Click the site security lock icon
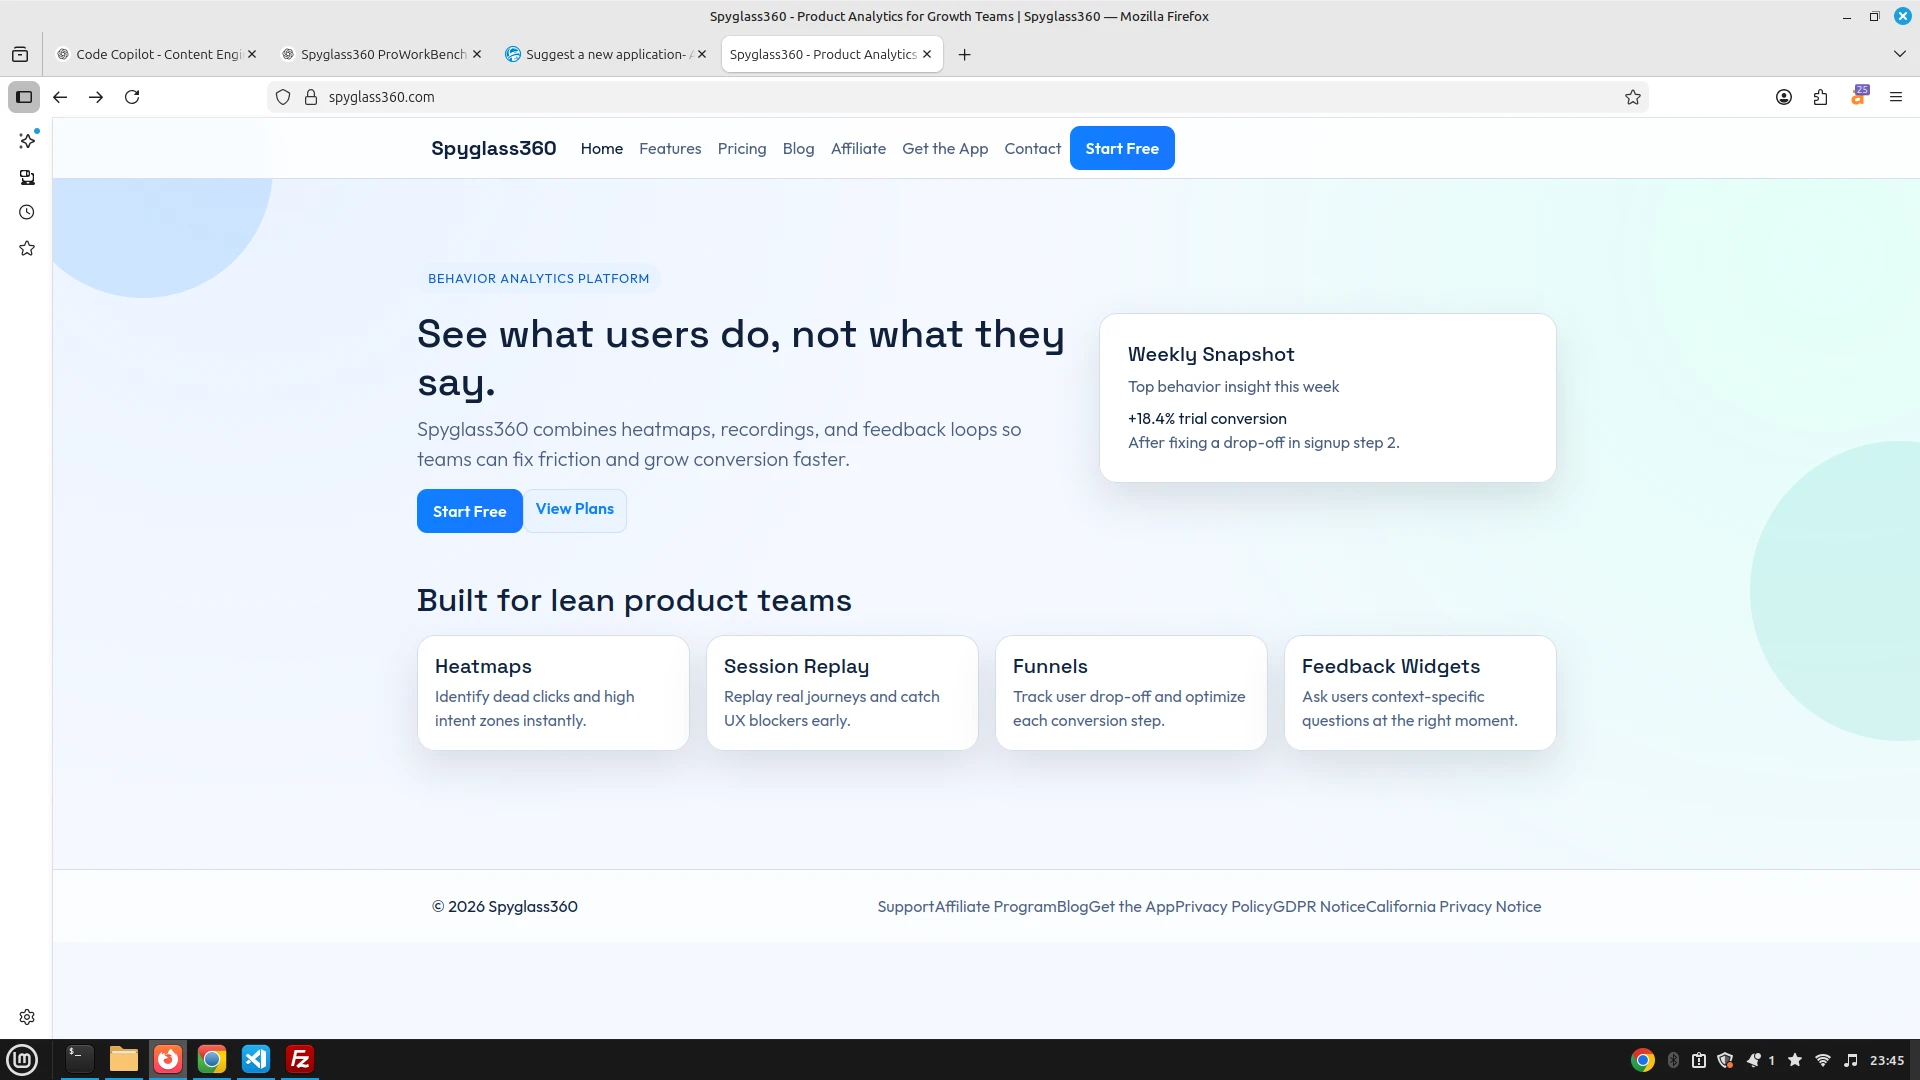Screen dimensions: 1920x1080 (x=311, y=97)
